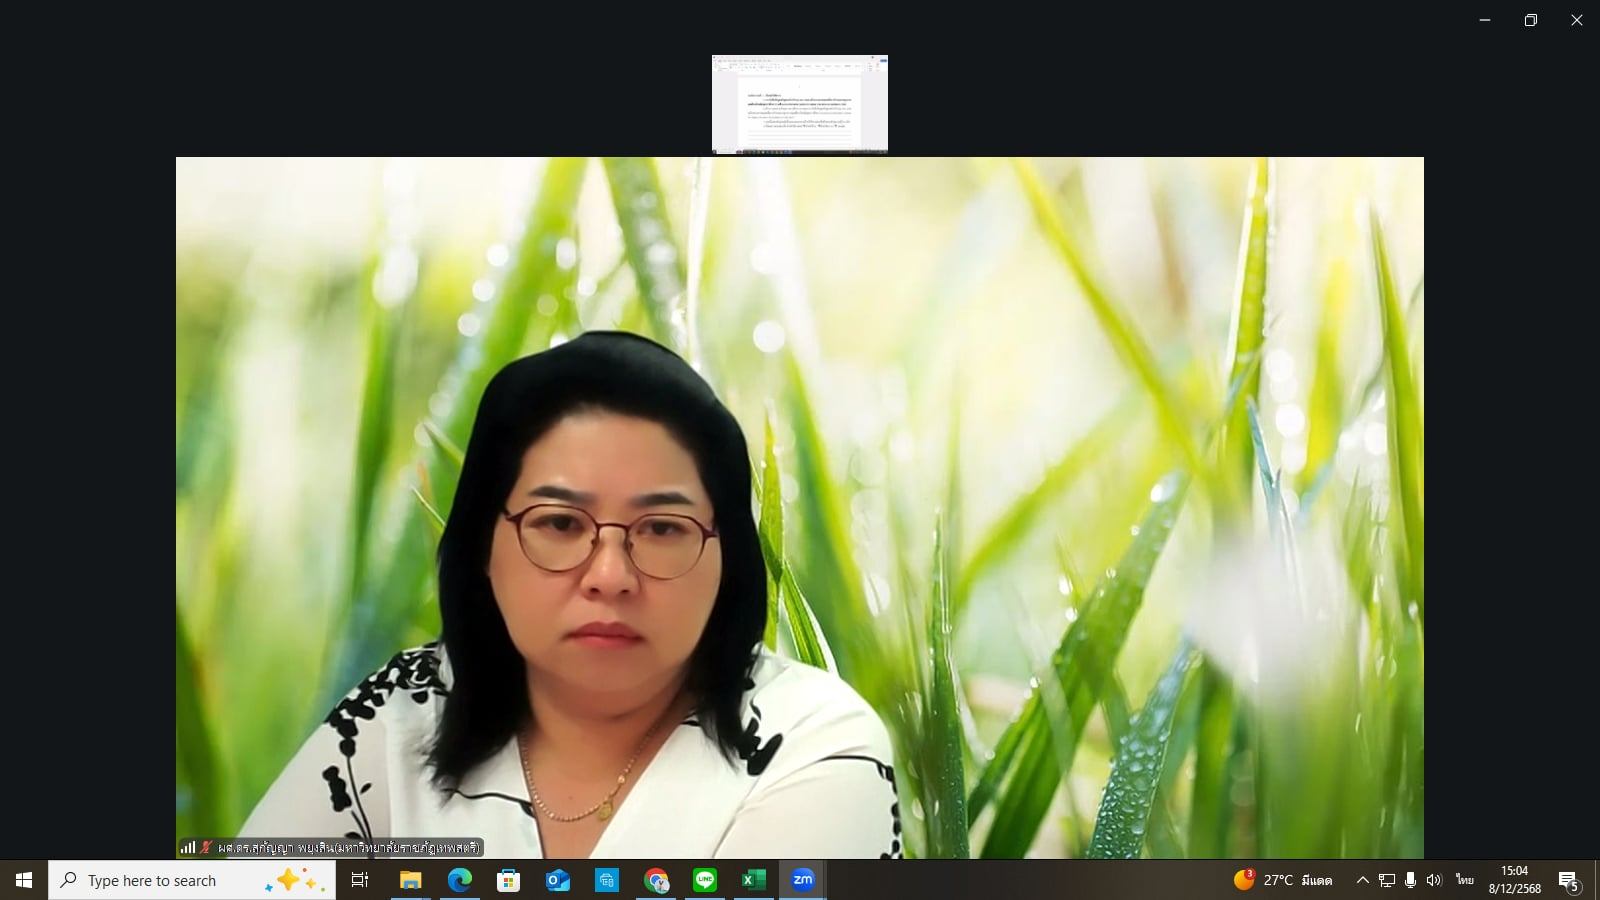Click the Type here to search box
This screenshot has height=900, width=1600.
170,880
